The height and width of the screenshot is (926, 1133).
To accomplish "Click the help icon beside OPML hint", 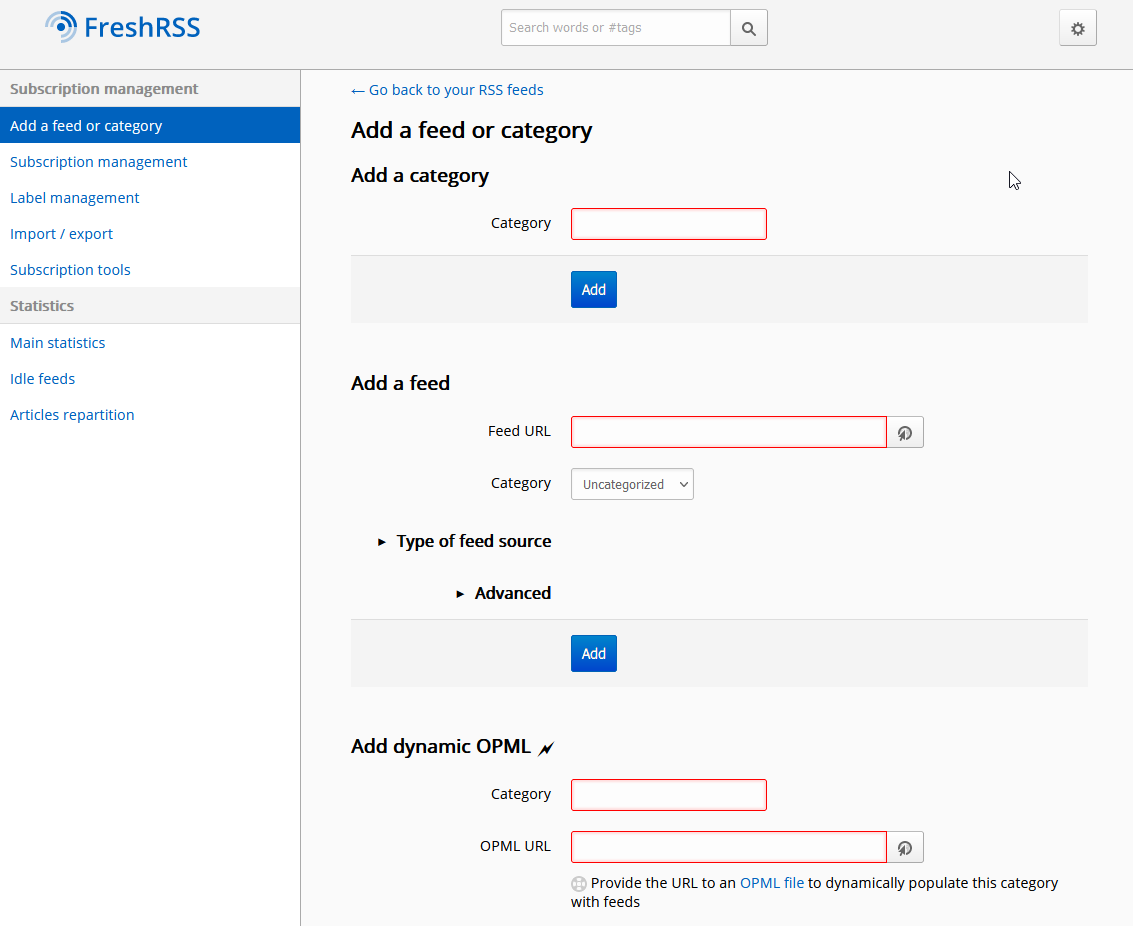I will (x=579, y=883).
